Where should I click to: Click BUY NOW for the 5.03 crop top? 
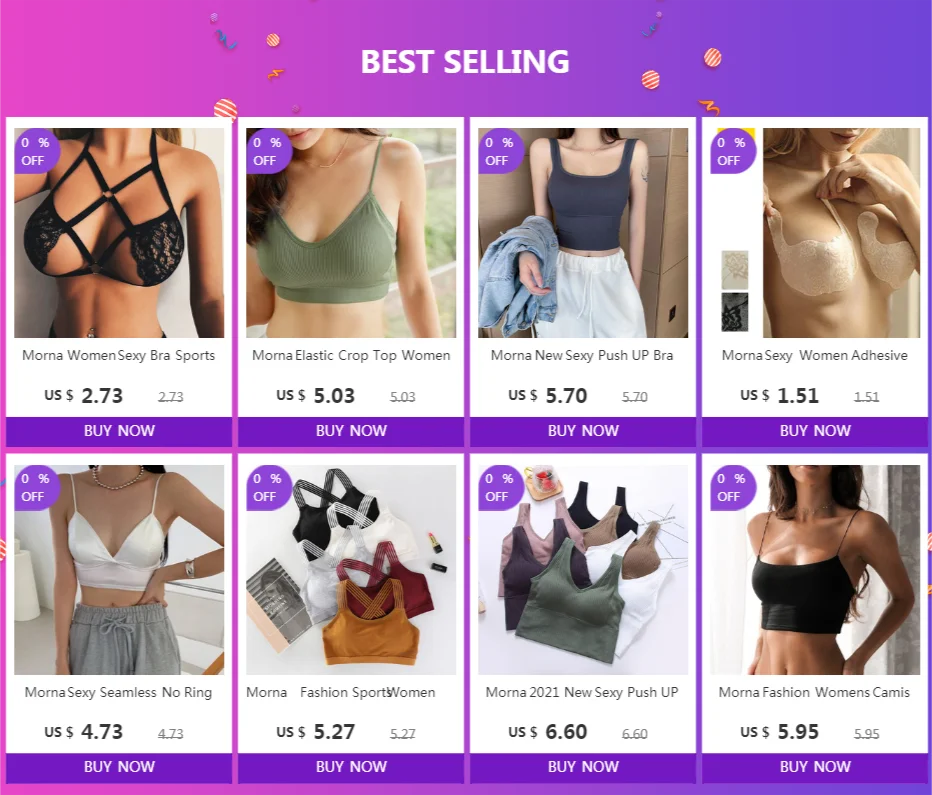351,431
